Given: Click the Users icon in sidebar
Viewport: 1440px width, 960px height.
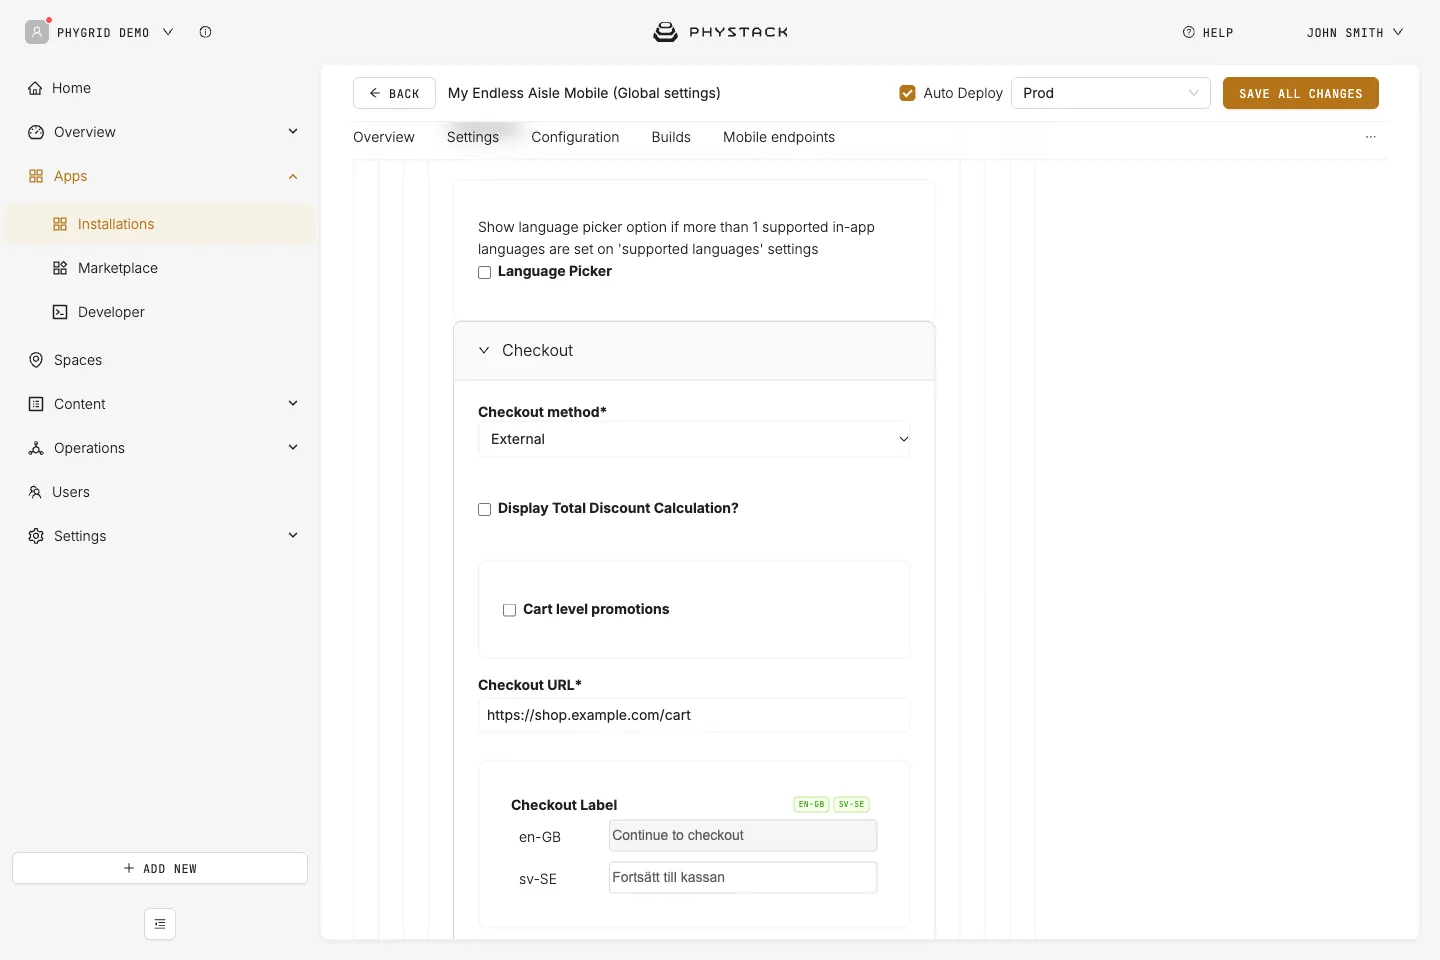Looking at the screenshot, I should coord(35,492).
